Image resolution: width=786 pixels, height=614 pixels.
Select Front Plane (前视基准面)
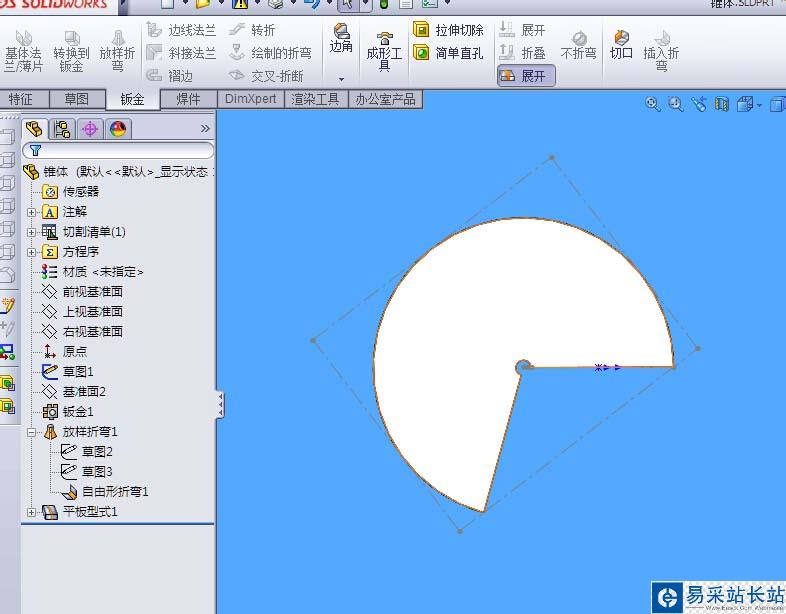(x=83, y=292)
